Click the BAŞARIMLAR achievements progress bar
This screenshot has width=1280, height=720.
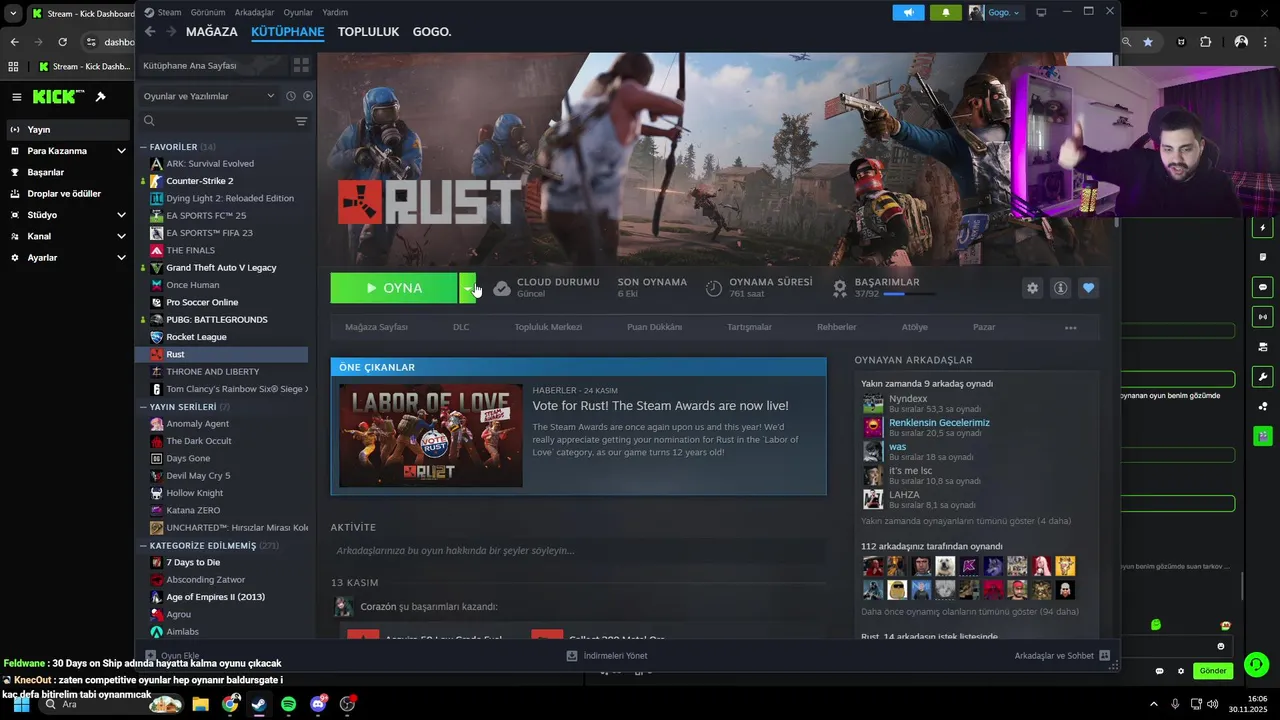(x=909, y=294)
